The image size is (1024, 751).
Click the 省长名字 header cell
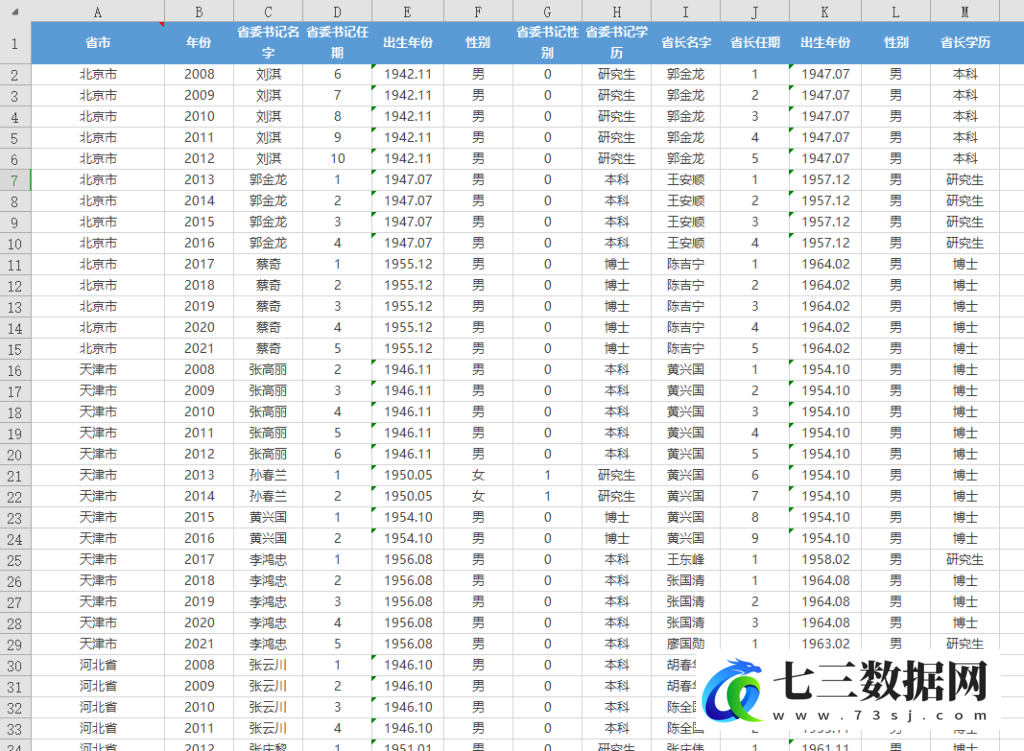(686, 43)
